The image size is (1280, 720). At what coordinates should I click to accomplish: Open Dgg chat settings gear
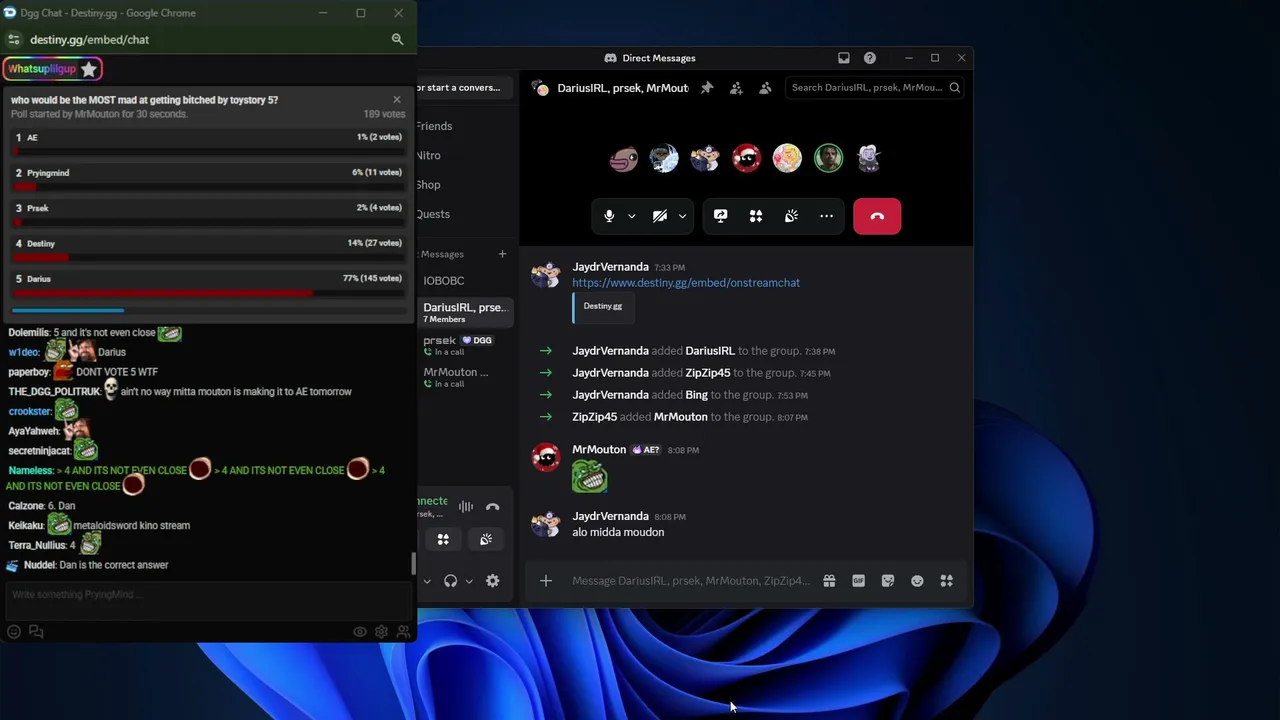[381, 632]
